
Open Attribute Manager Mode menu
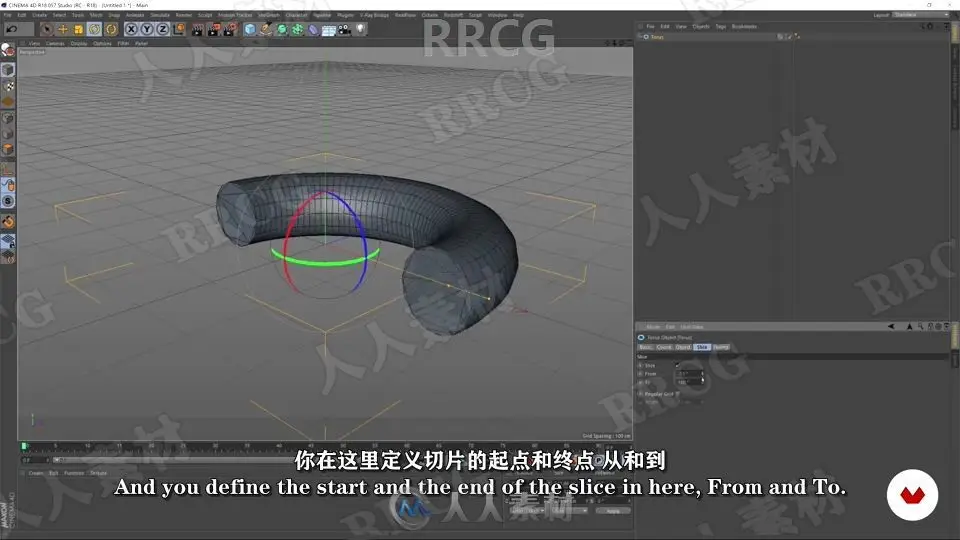point(653,327)
